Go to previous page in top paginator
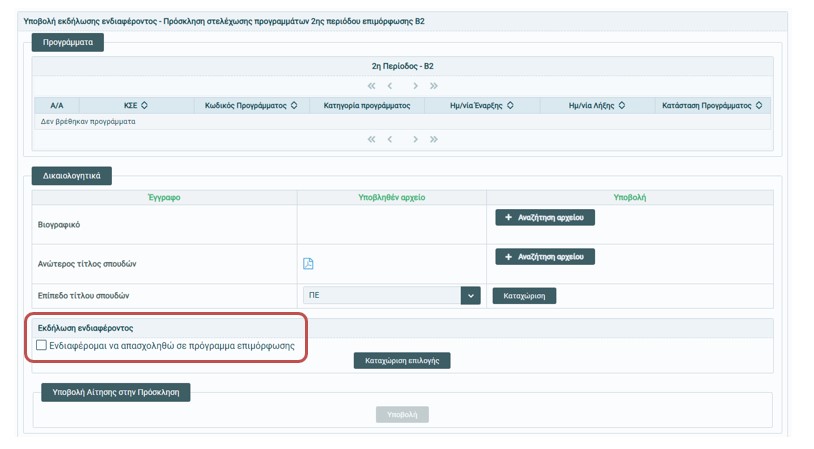 coord(390,86)
